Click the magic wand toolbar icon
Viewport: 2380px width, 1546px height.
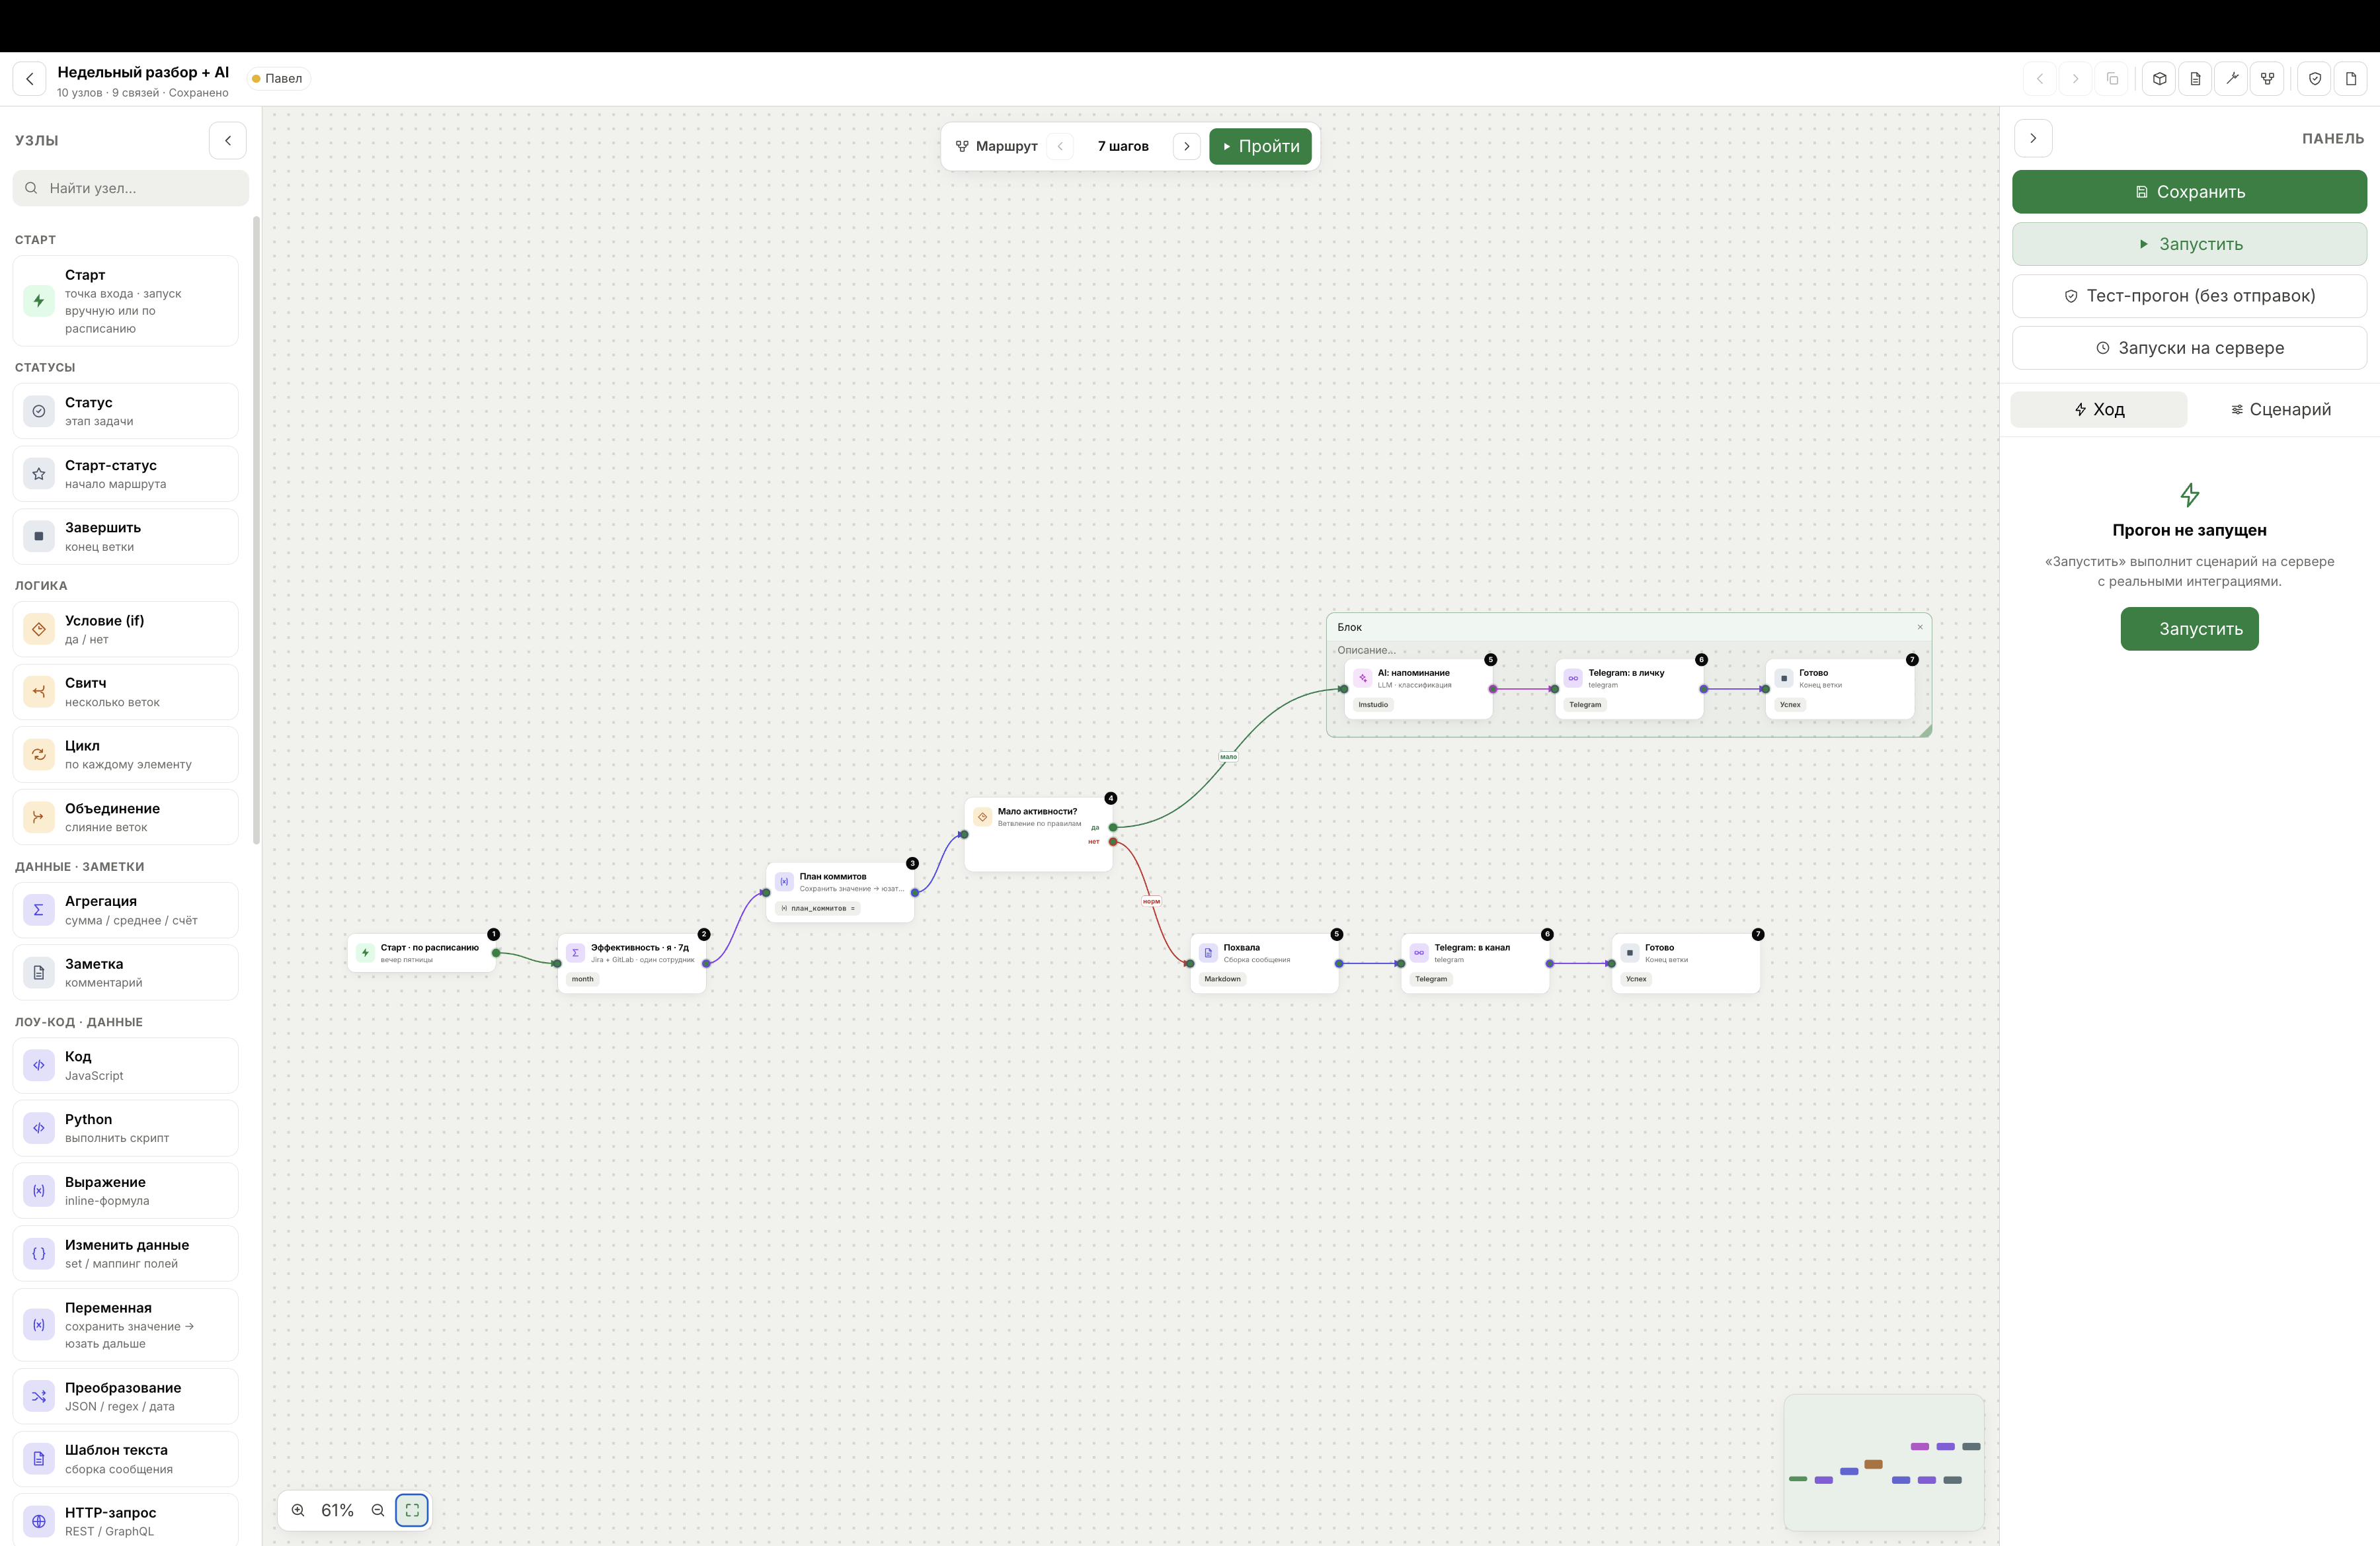pos(2231,79)
